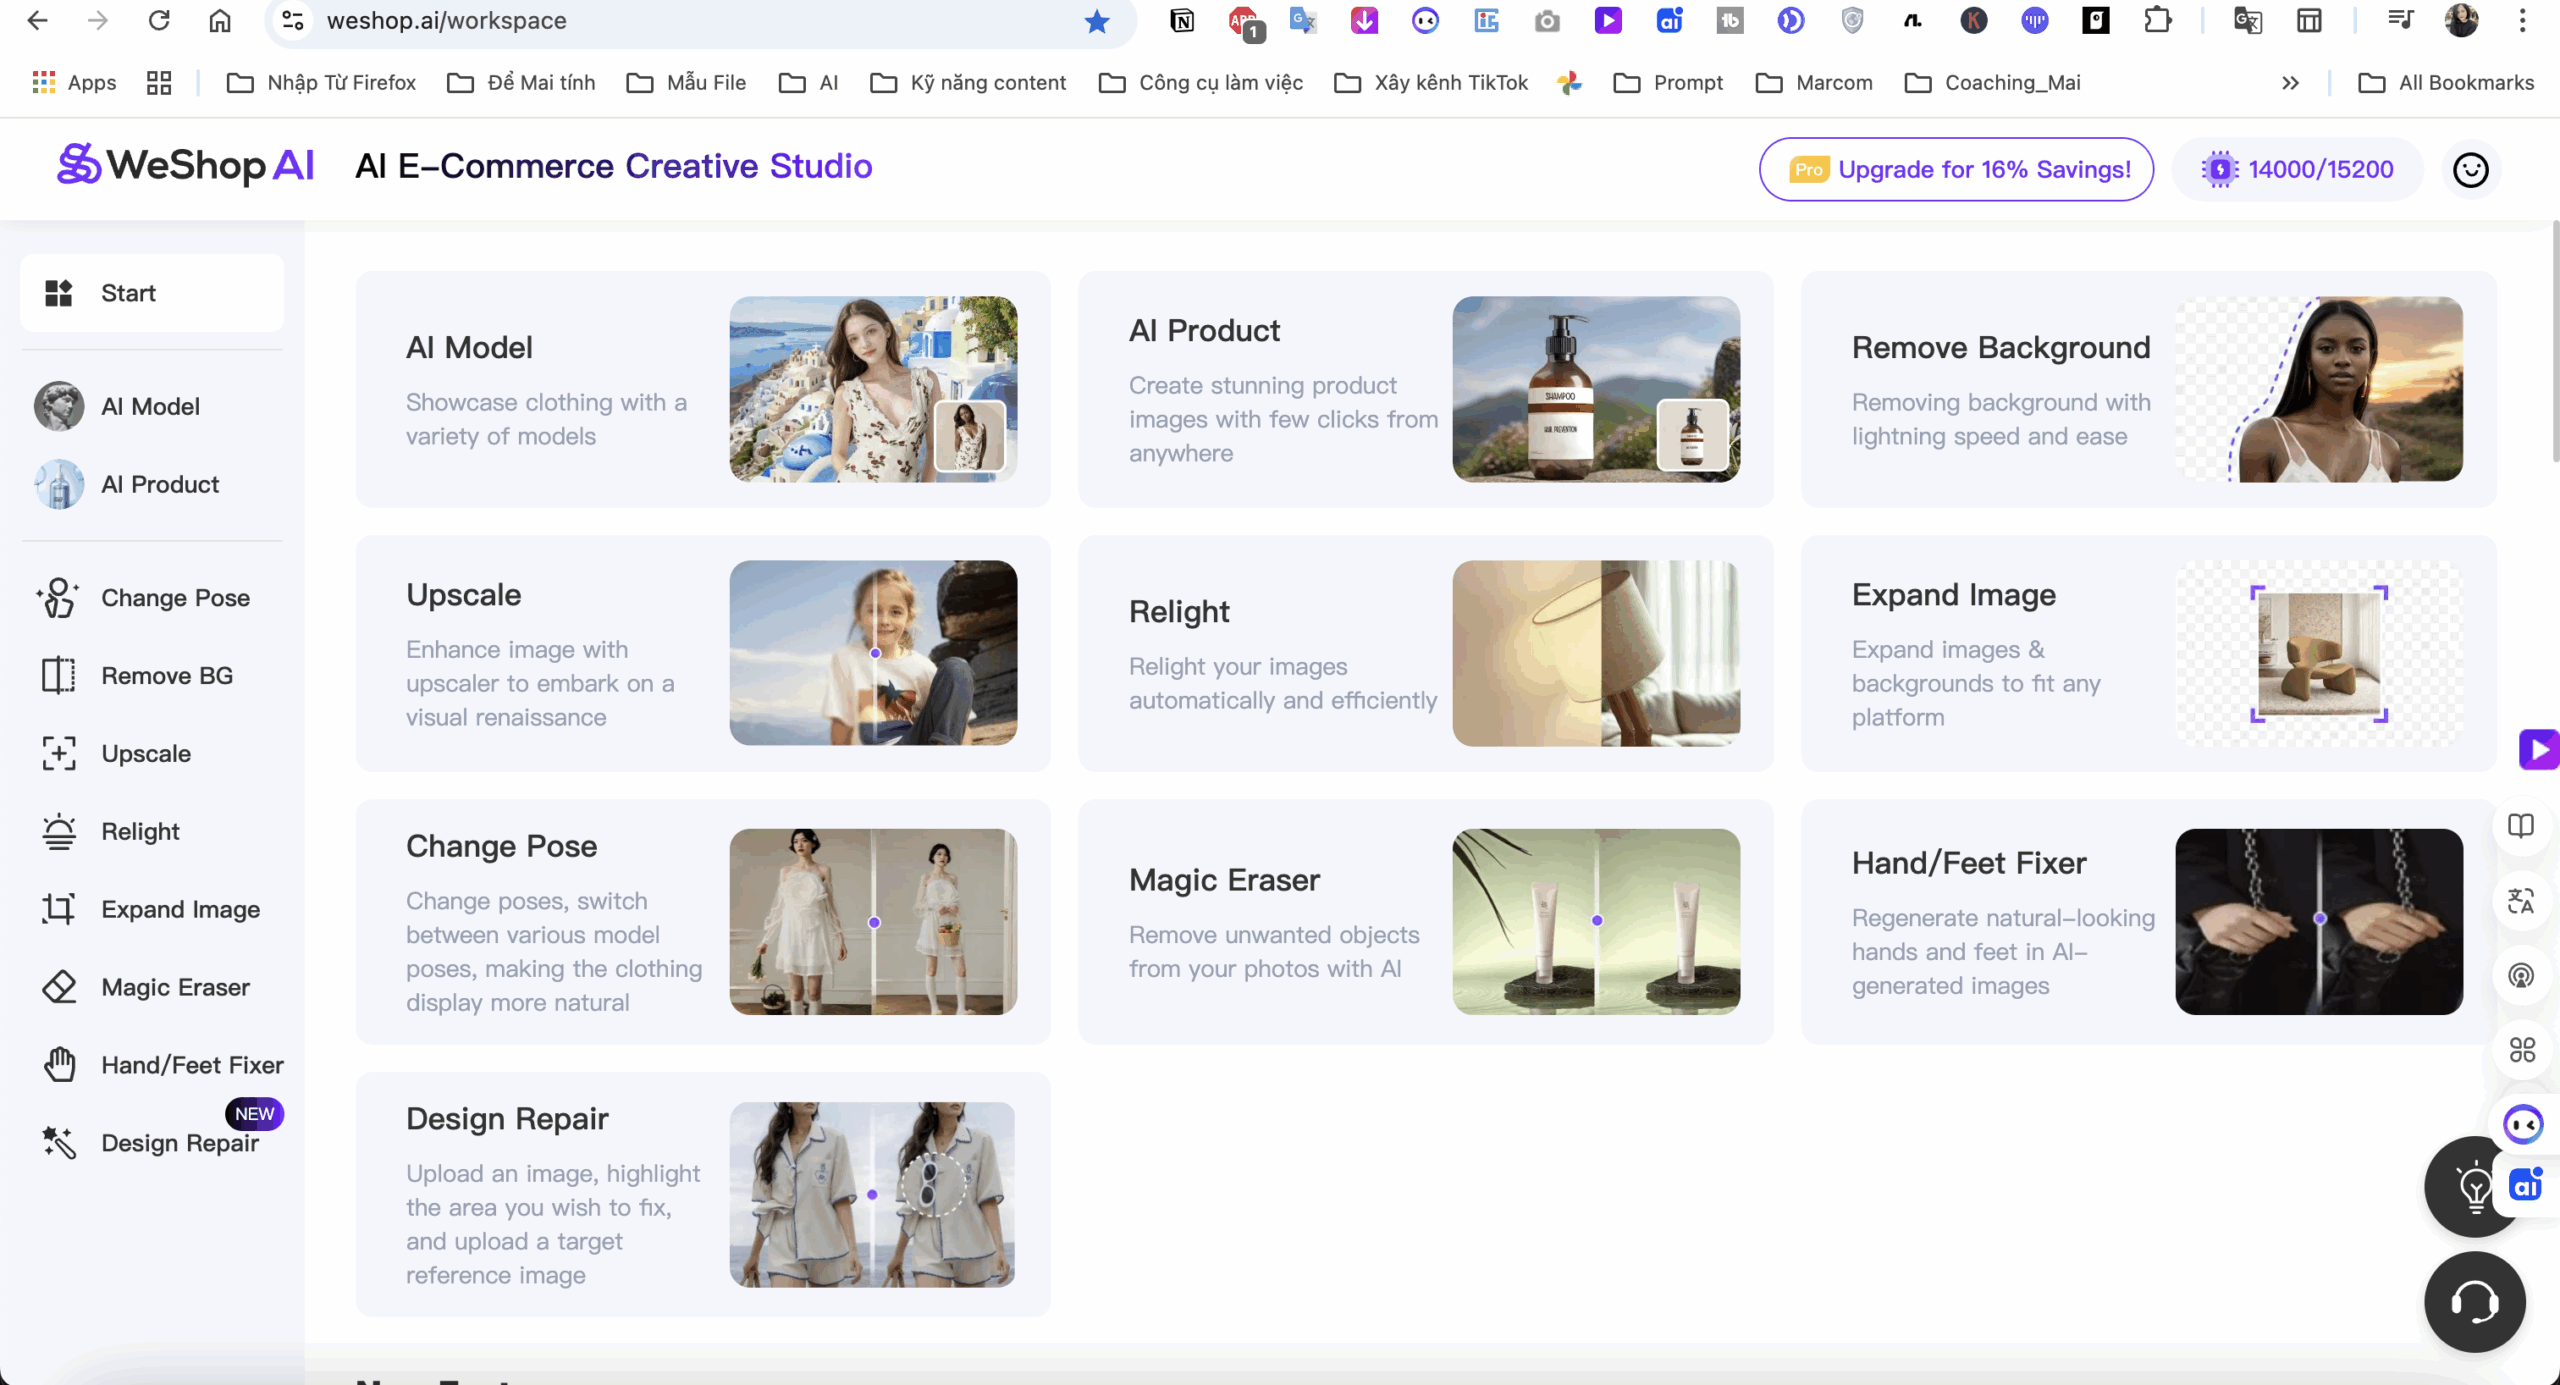Open the Design Repair preview thumbnail
Viewport: 2560px width, 1385px height.
click(x=872, y=1194)
